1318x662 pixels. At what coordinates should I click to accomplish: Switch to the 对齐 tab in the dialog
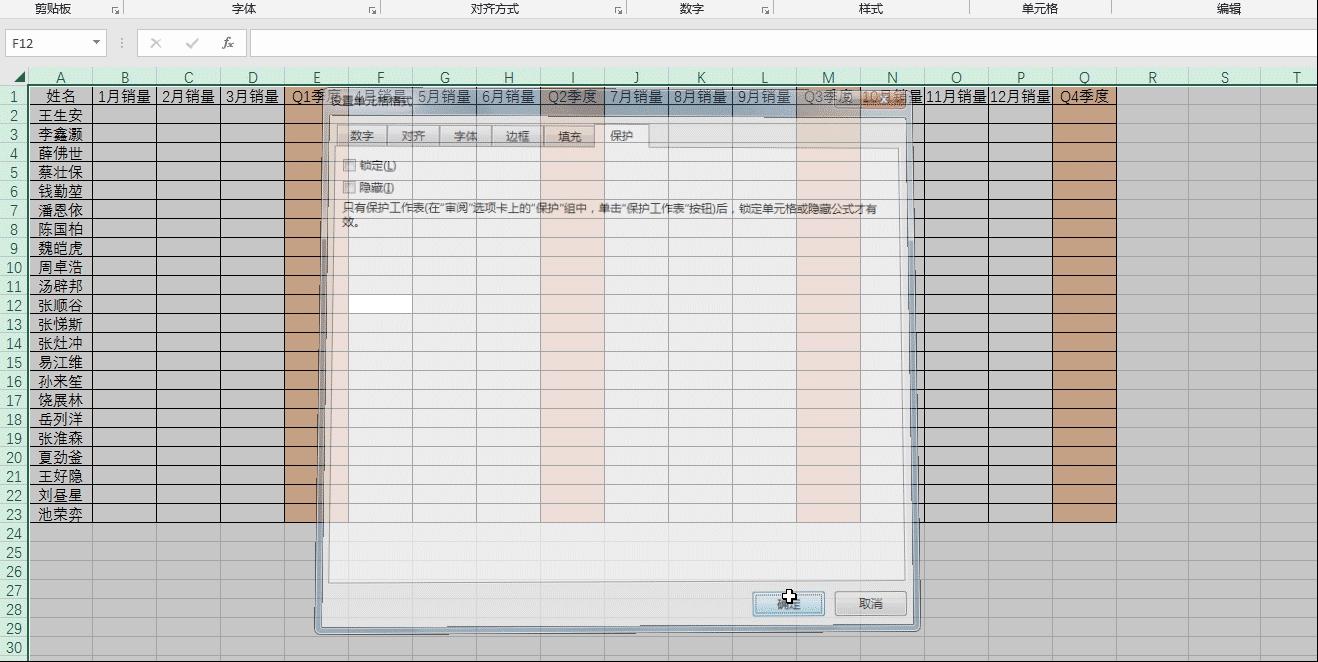point(413,136)
